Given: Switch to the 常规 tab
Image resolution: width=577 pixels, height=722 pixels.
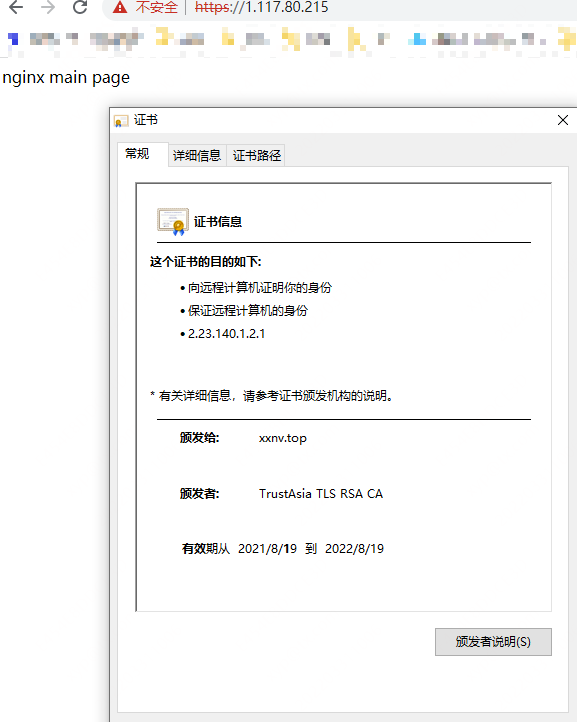Looking at the screenshot, I should 142,154.
